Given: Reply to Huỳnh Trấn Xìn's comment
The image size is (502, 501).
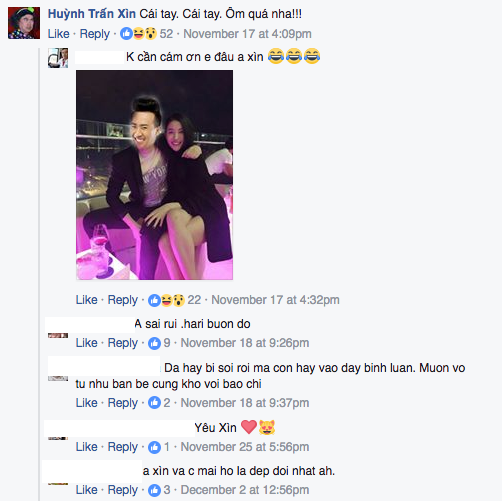Looking at the screenshot, I should point(95,34).
